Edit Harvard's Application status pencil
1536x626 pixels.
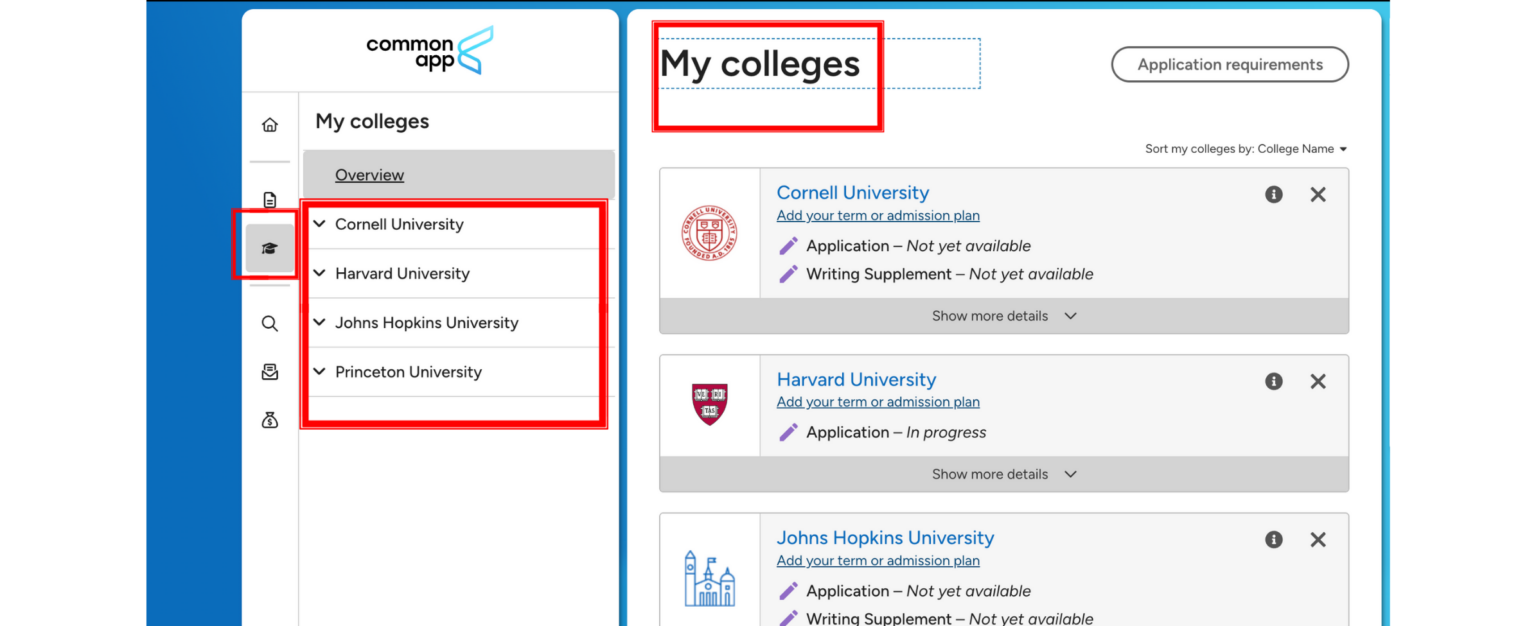pyautogui.click(x=787, y=432)
